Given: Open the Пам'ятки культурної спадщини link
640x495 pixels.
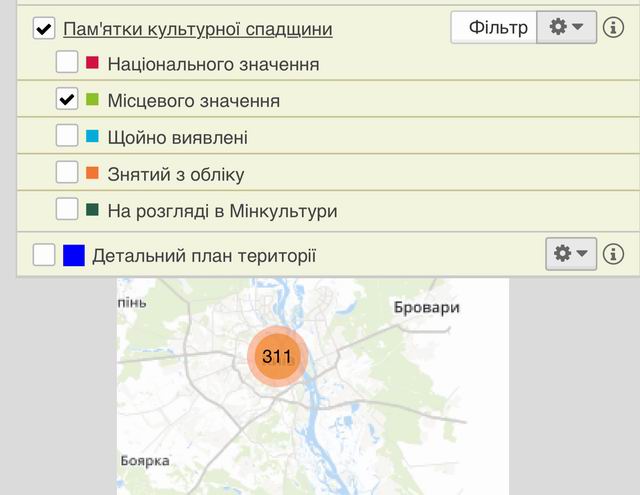Looking at the screenshot, I should click(198, 29).
